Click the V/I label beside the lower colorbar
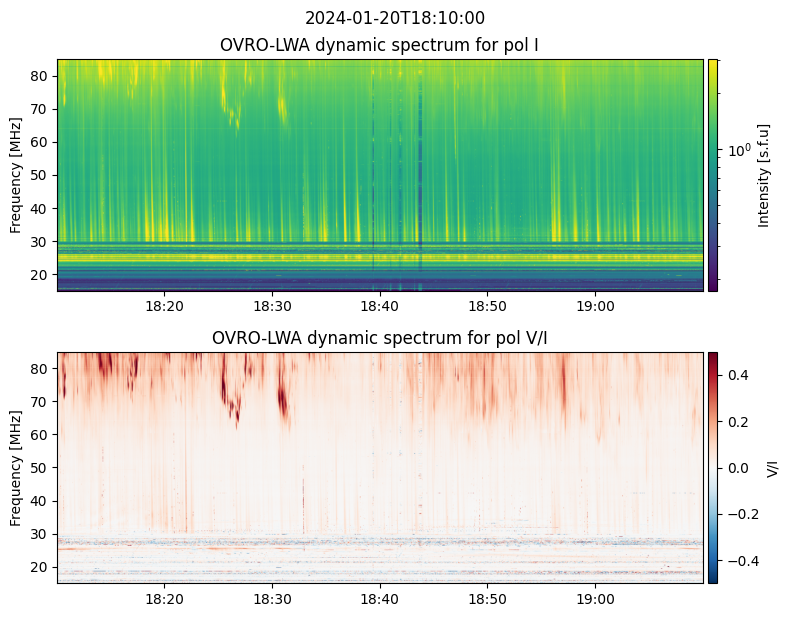 pos(772,467)
